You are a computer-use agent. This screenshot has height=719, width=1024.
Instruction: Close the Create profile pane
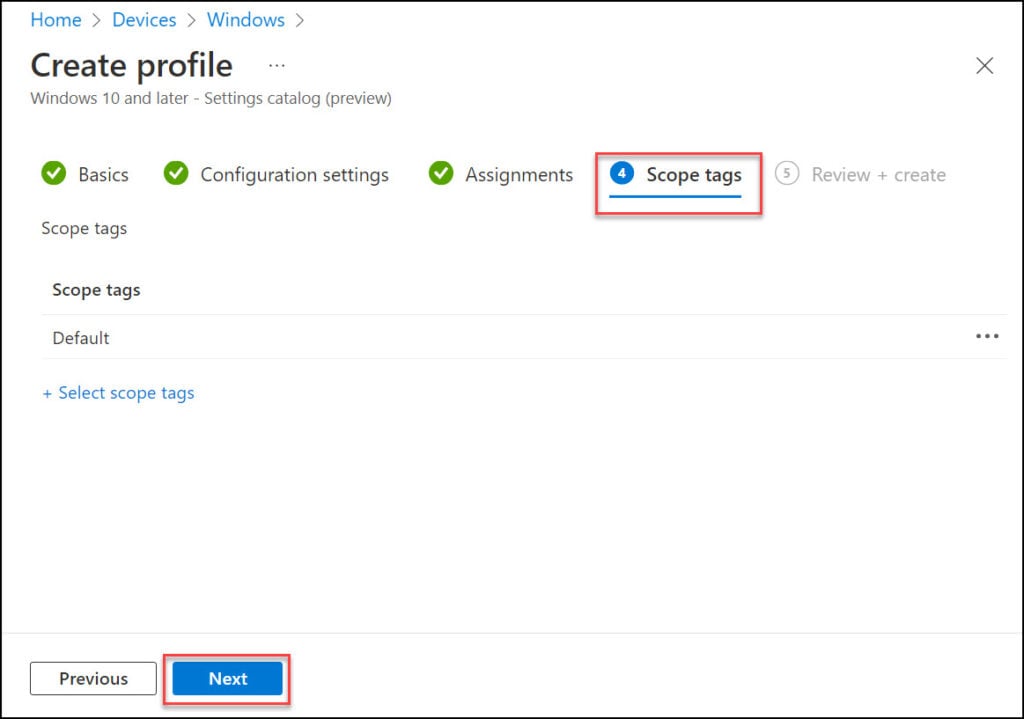click(x=984, y=65)
